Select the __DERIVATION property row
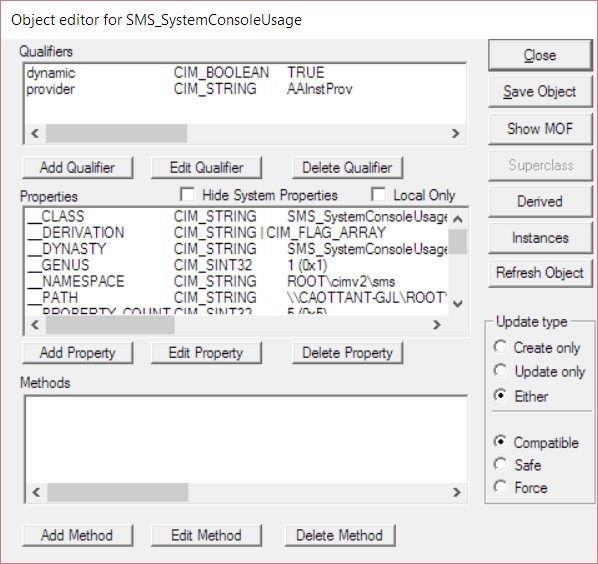Image resolution: width=598 pixels, height=564 pixels. 236,232
